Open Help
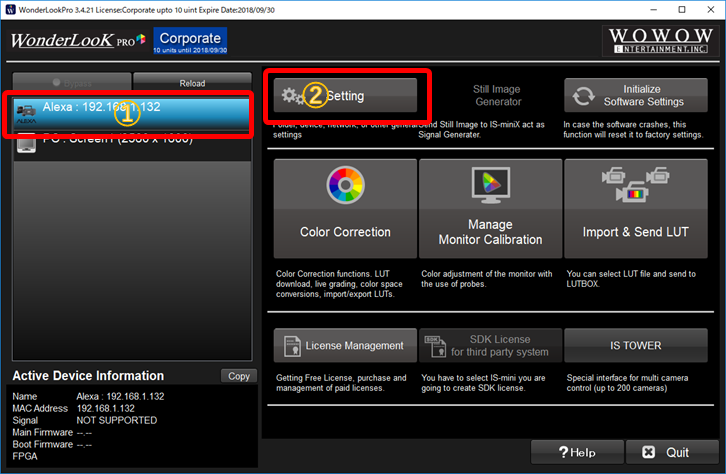Screen dimensions: 726x474 pos(577,452)
